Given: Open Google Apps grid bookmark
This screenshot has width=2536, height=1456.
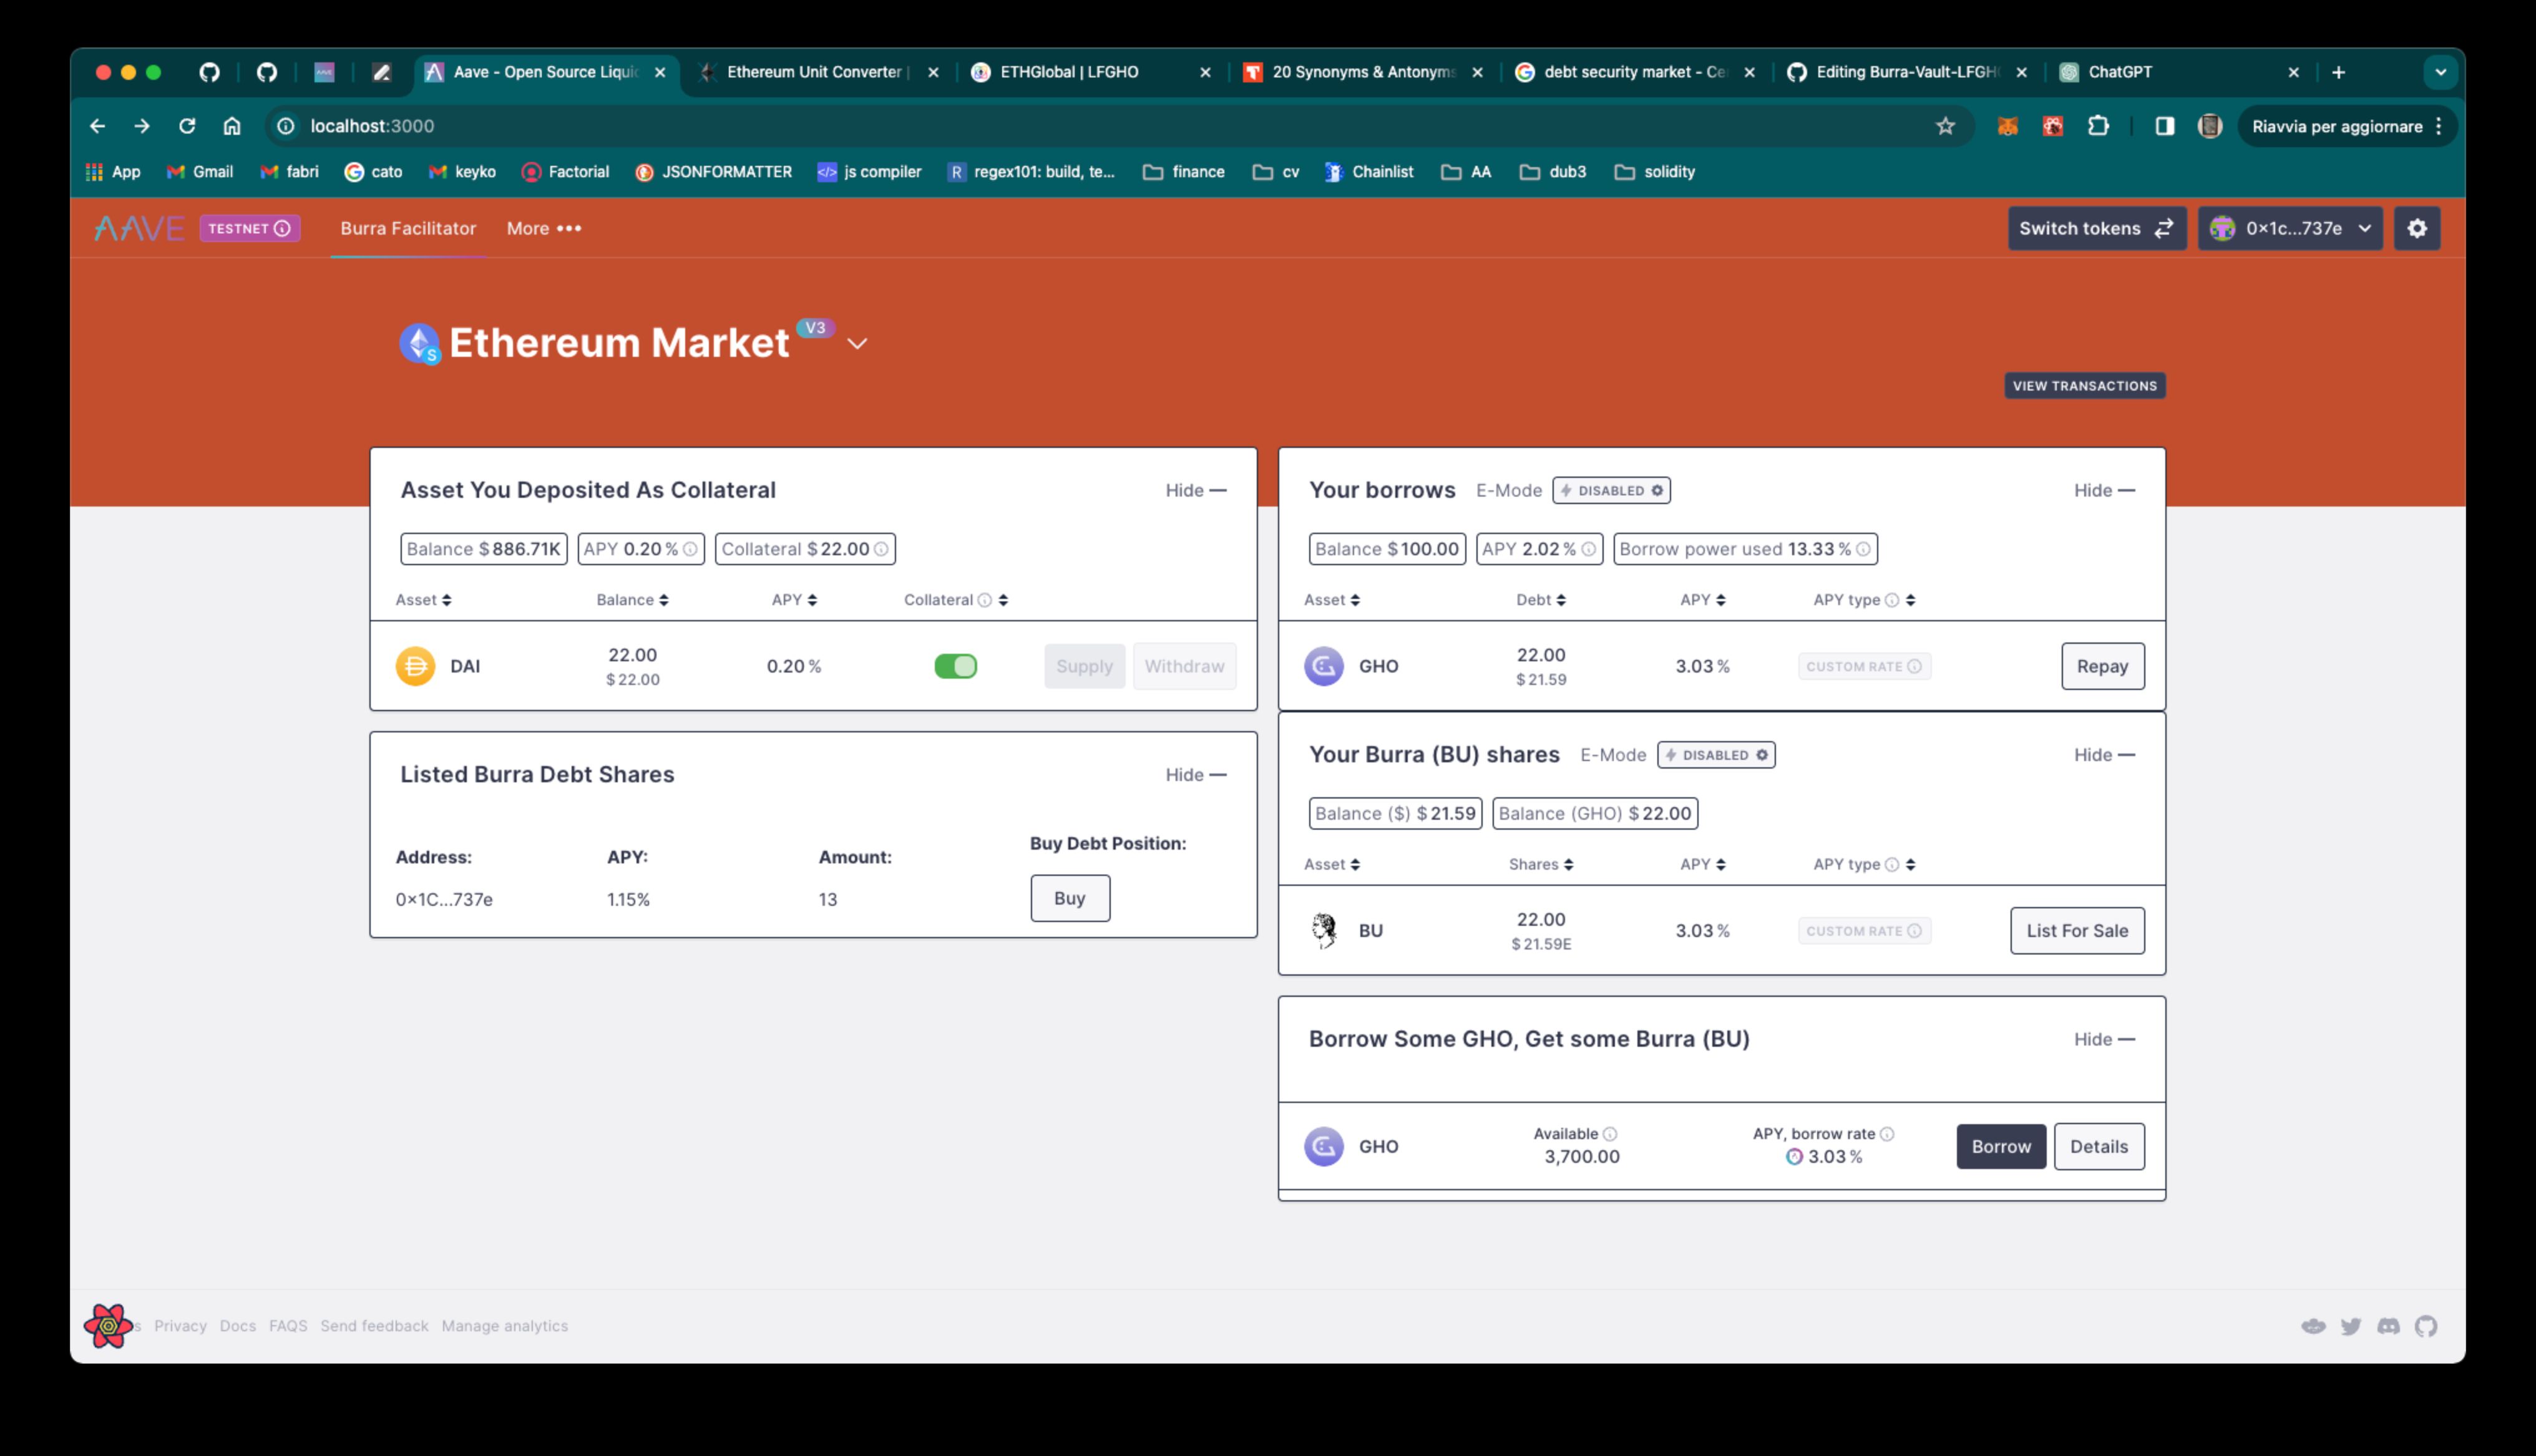Looking at the screenshot, I should (113, 172).
